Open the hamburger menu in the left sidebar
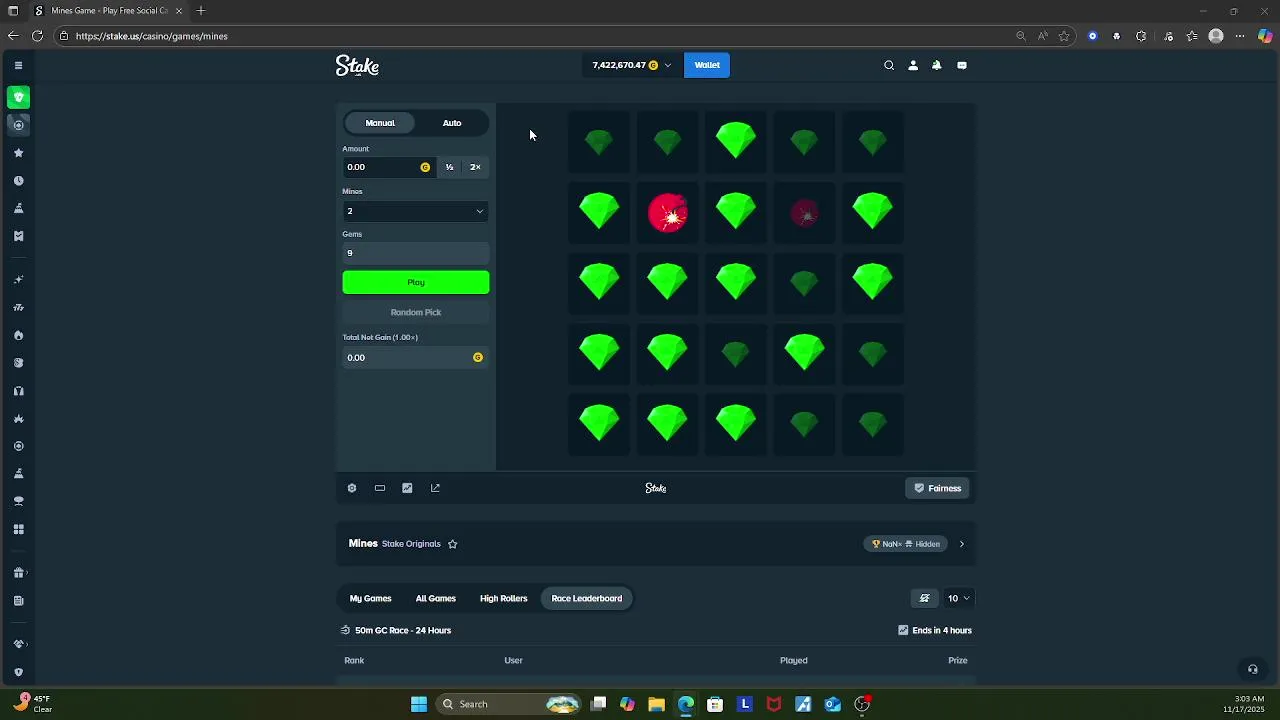Image resolution: width=1280 pixels, height=720 pixels. tap(18, 65)
